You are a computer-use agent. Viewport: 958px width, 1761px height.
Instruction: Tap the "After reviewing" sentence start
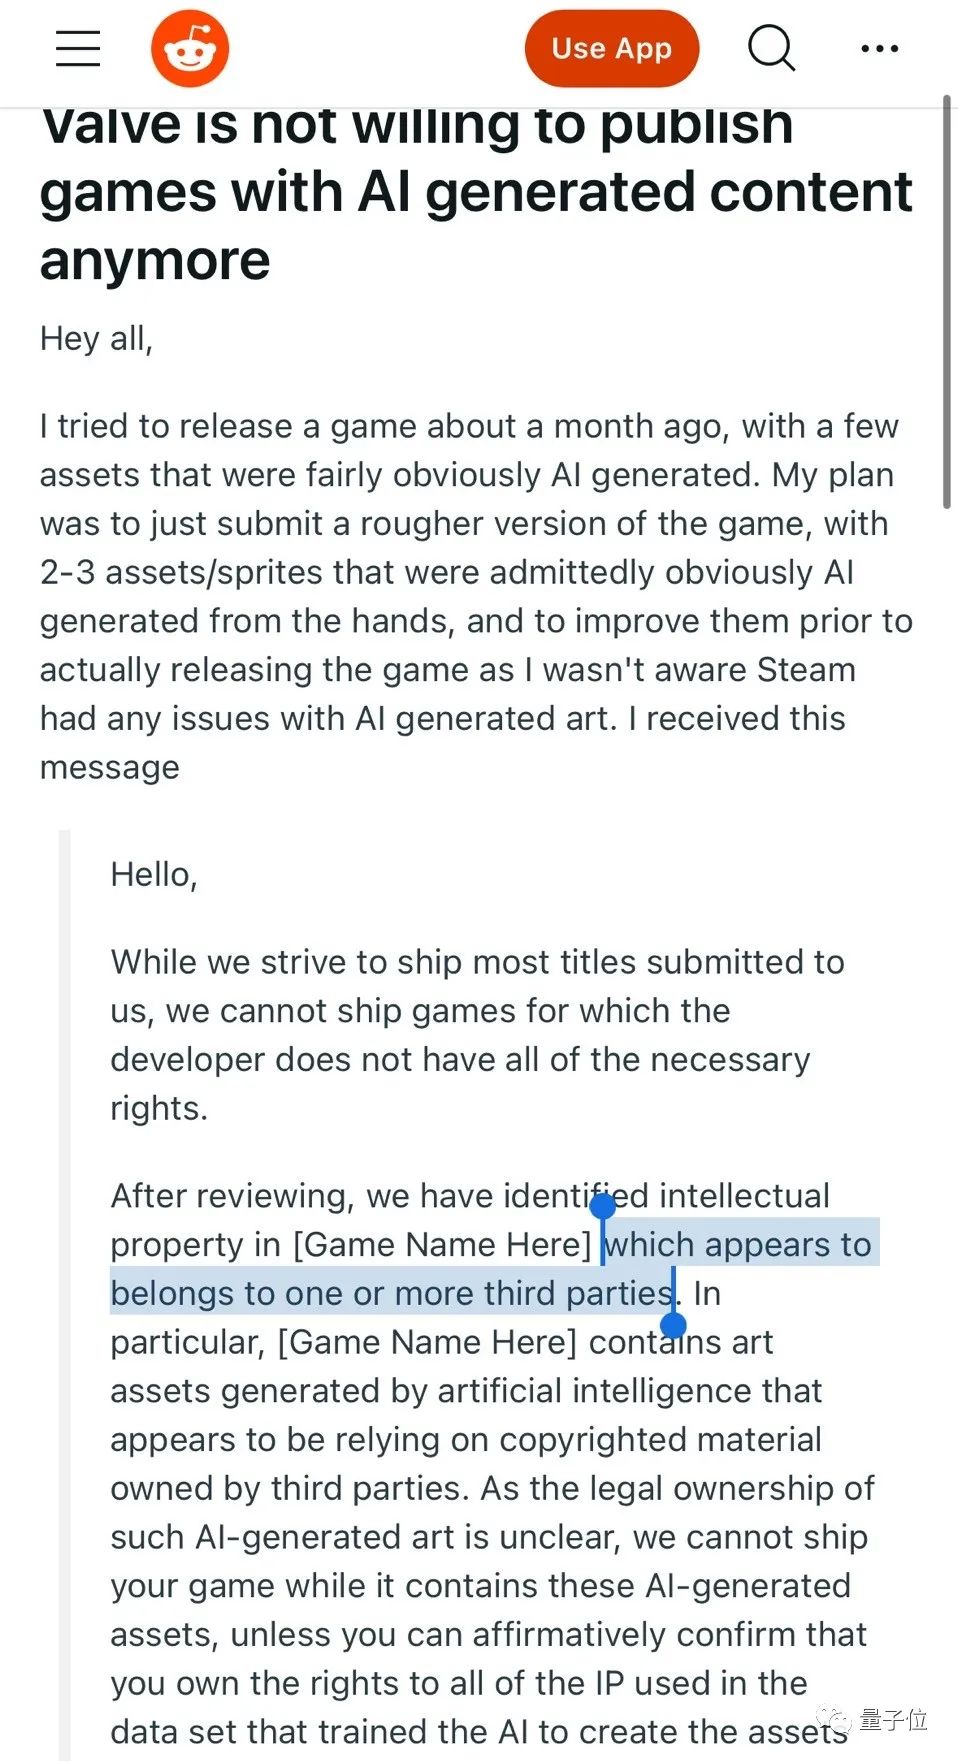232,1196
